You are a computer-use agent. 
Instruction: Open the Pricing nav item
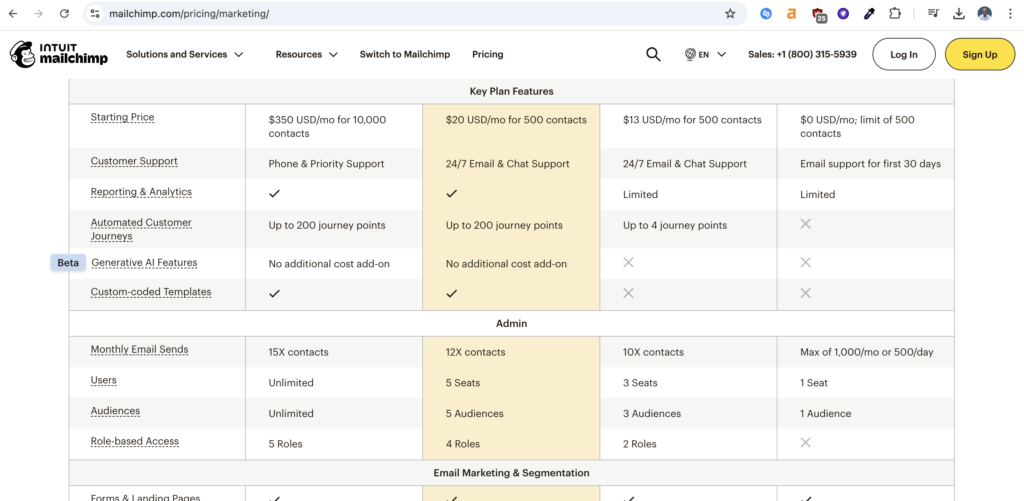click(x=488, y=54)
